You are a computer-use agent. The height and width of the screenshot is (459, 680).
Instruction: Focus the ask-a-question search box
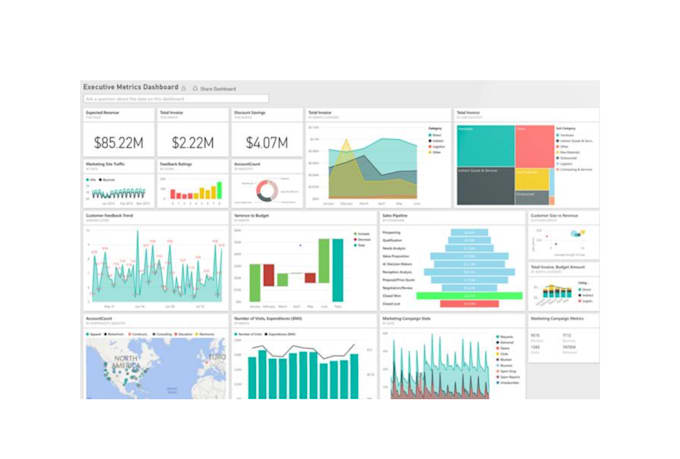176,99
